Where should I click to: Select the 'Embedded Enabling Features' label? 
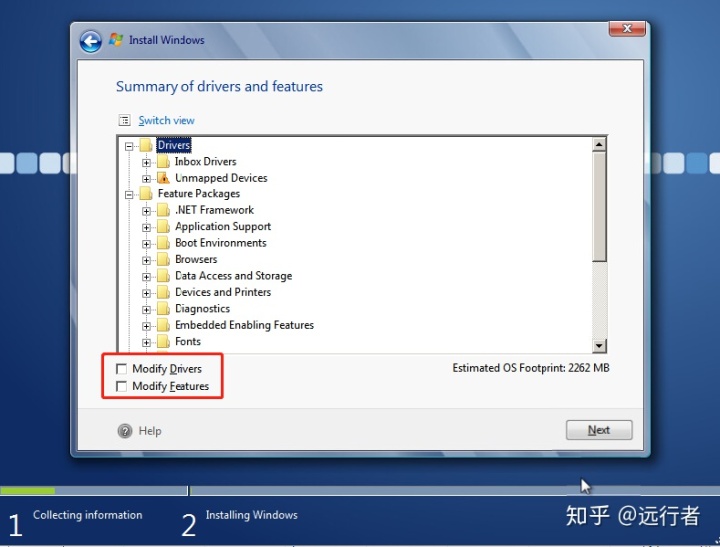click(244, 325)
